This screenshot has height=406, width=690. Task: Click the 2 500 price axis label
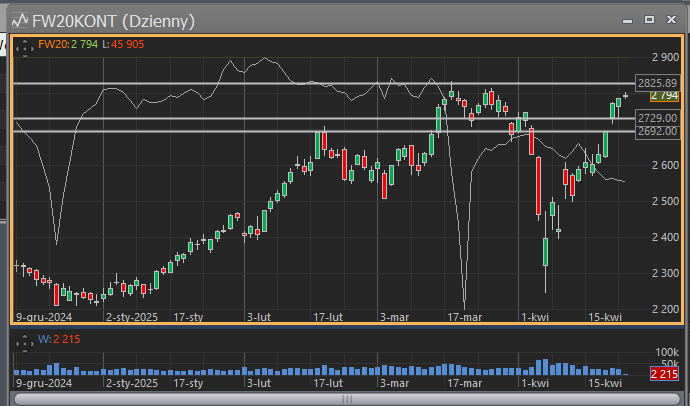tap(665, 201)
